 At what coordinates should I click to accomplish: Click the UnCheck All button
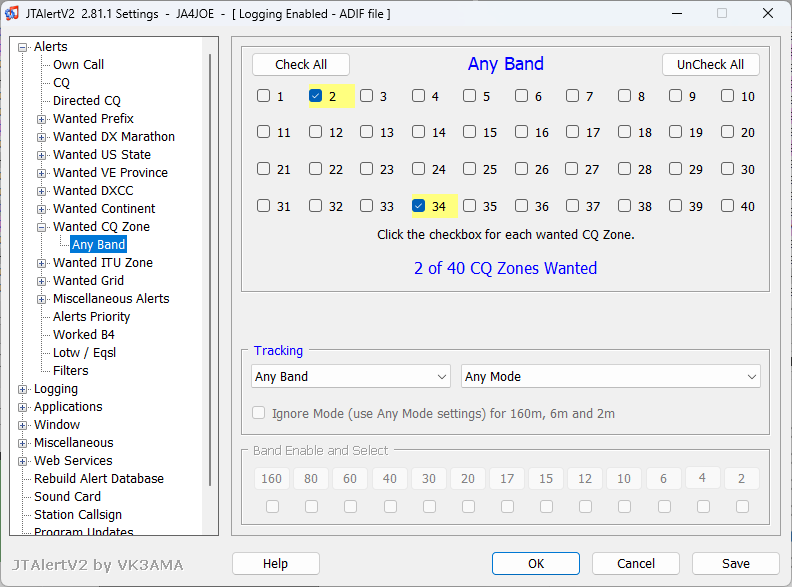710,65
